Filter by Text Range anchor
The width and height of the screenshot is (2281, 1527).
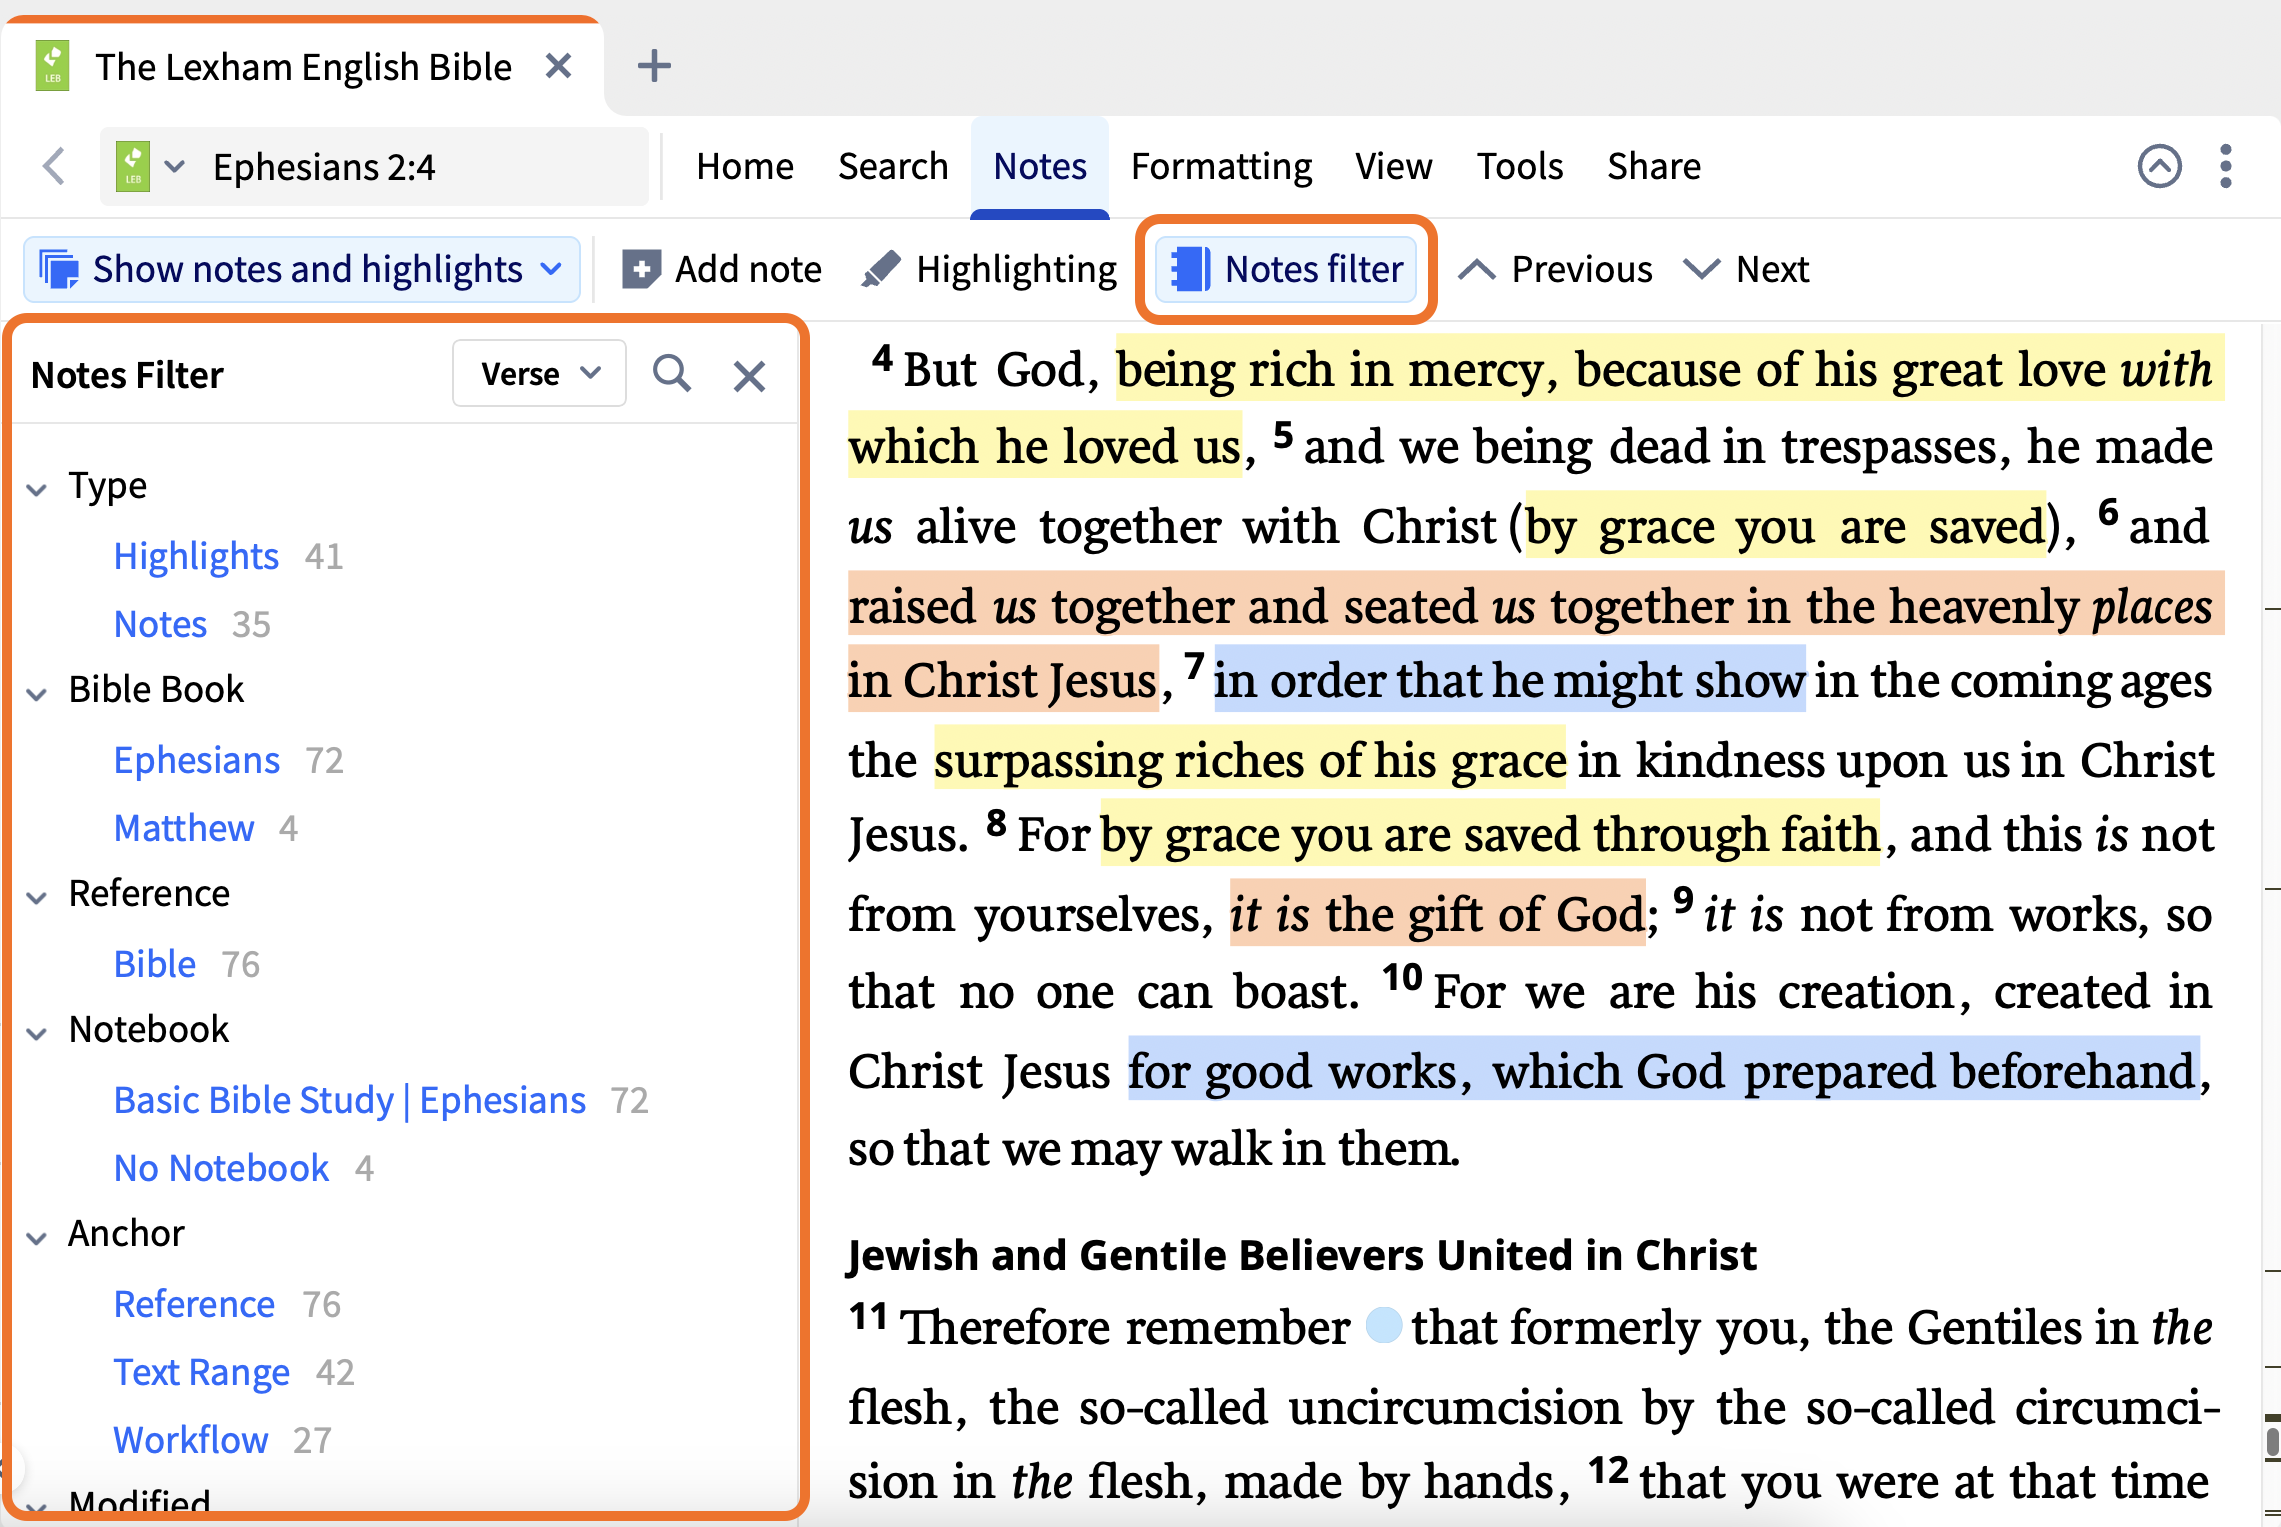tap(202, 1372)
